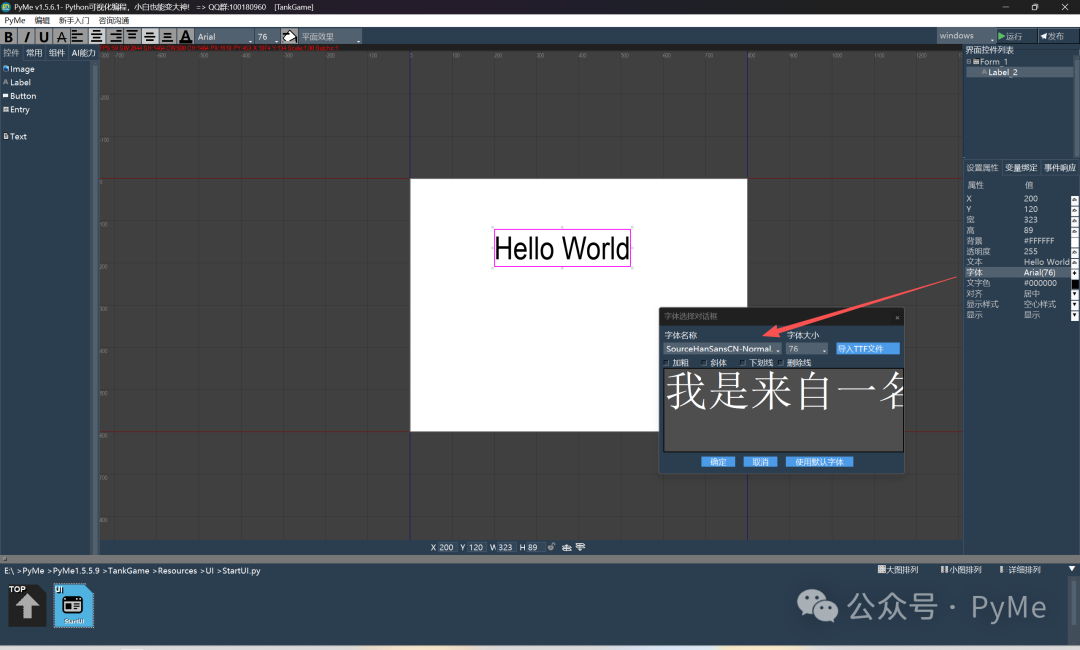This screenshot has height=650, width=1080.
Task: Enable the 加粗 (bold) checkbox
Action: coord(666,362)
